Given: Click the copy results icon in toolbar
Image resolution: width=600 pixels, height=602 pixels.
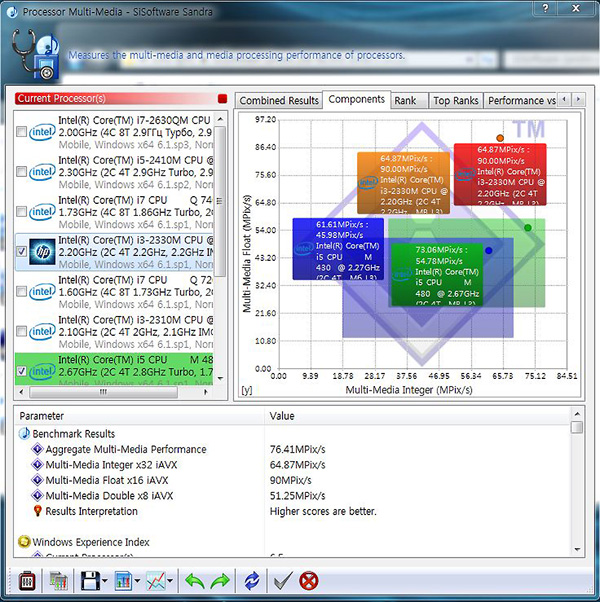Looking at the screenshot, I should pyautogui.click(x=58, y=581).
